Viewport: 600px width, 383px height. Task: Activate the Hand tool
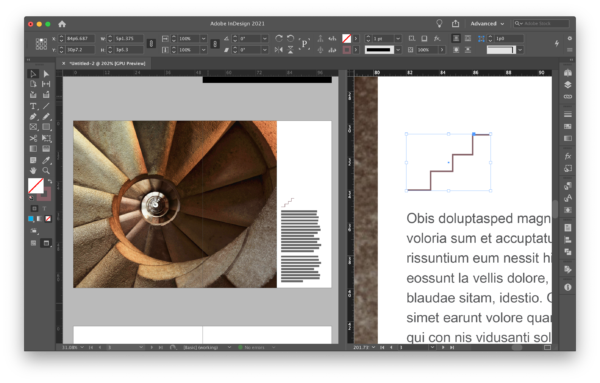coord(33,171)
